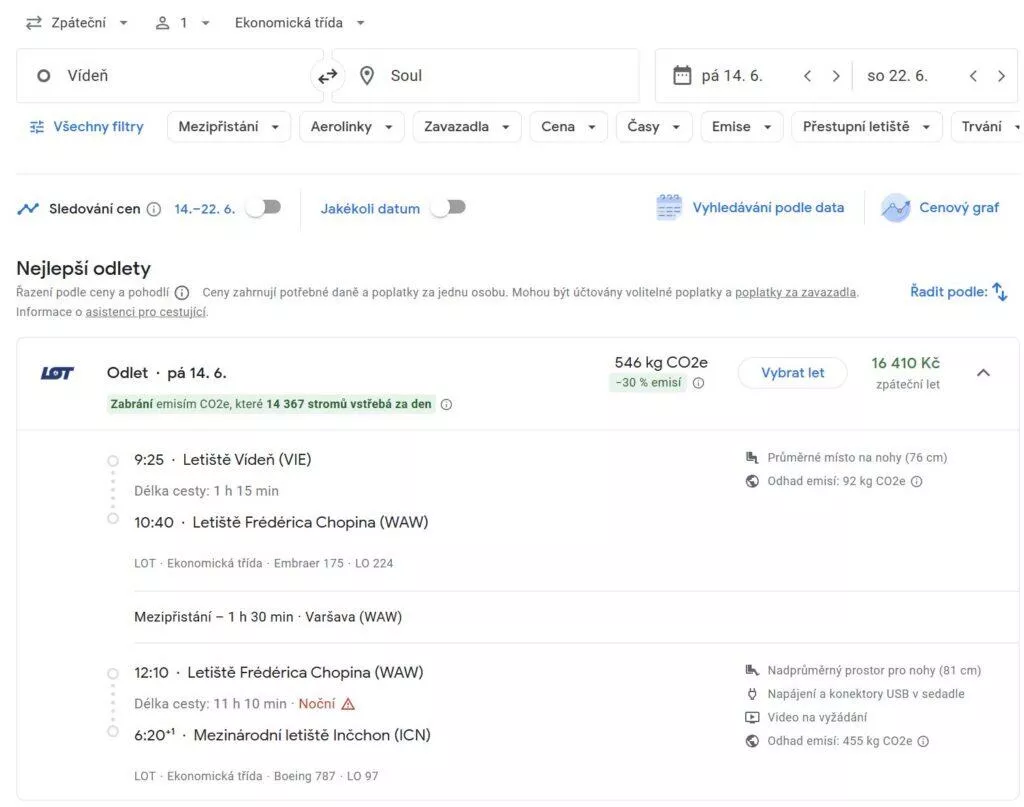Viewport: 1024px width, 807px height.
Task: Open the Ekonomická třída class dropdown
Action: tap(300, 23)
